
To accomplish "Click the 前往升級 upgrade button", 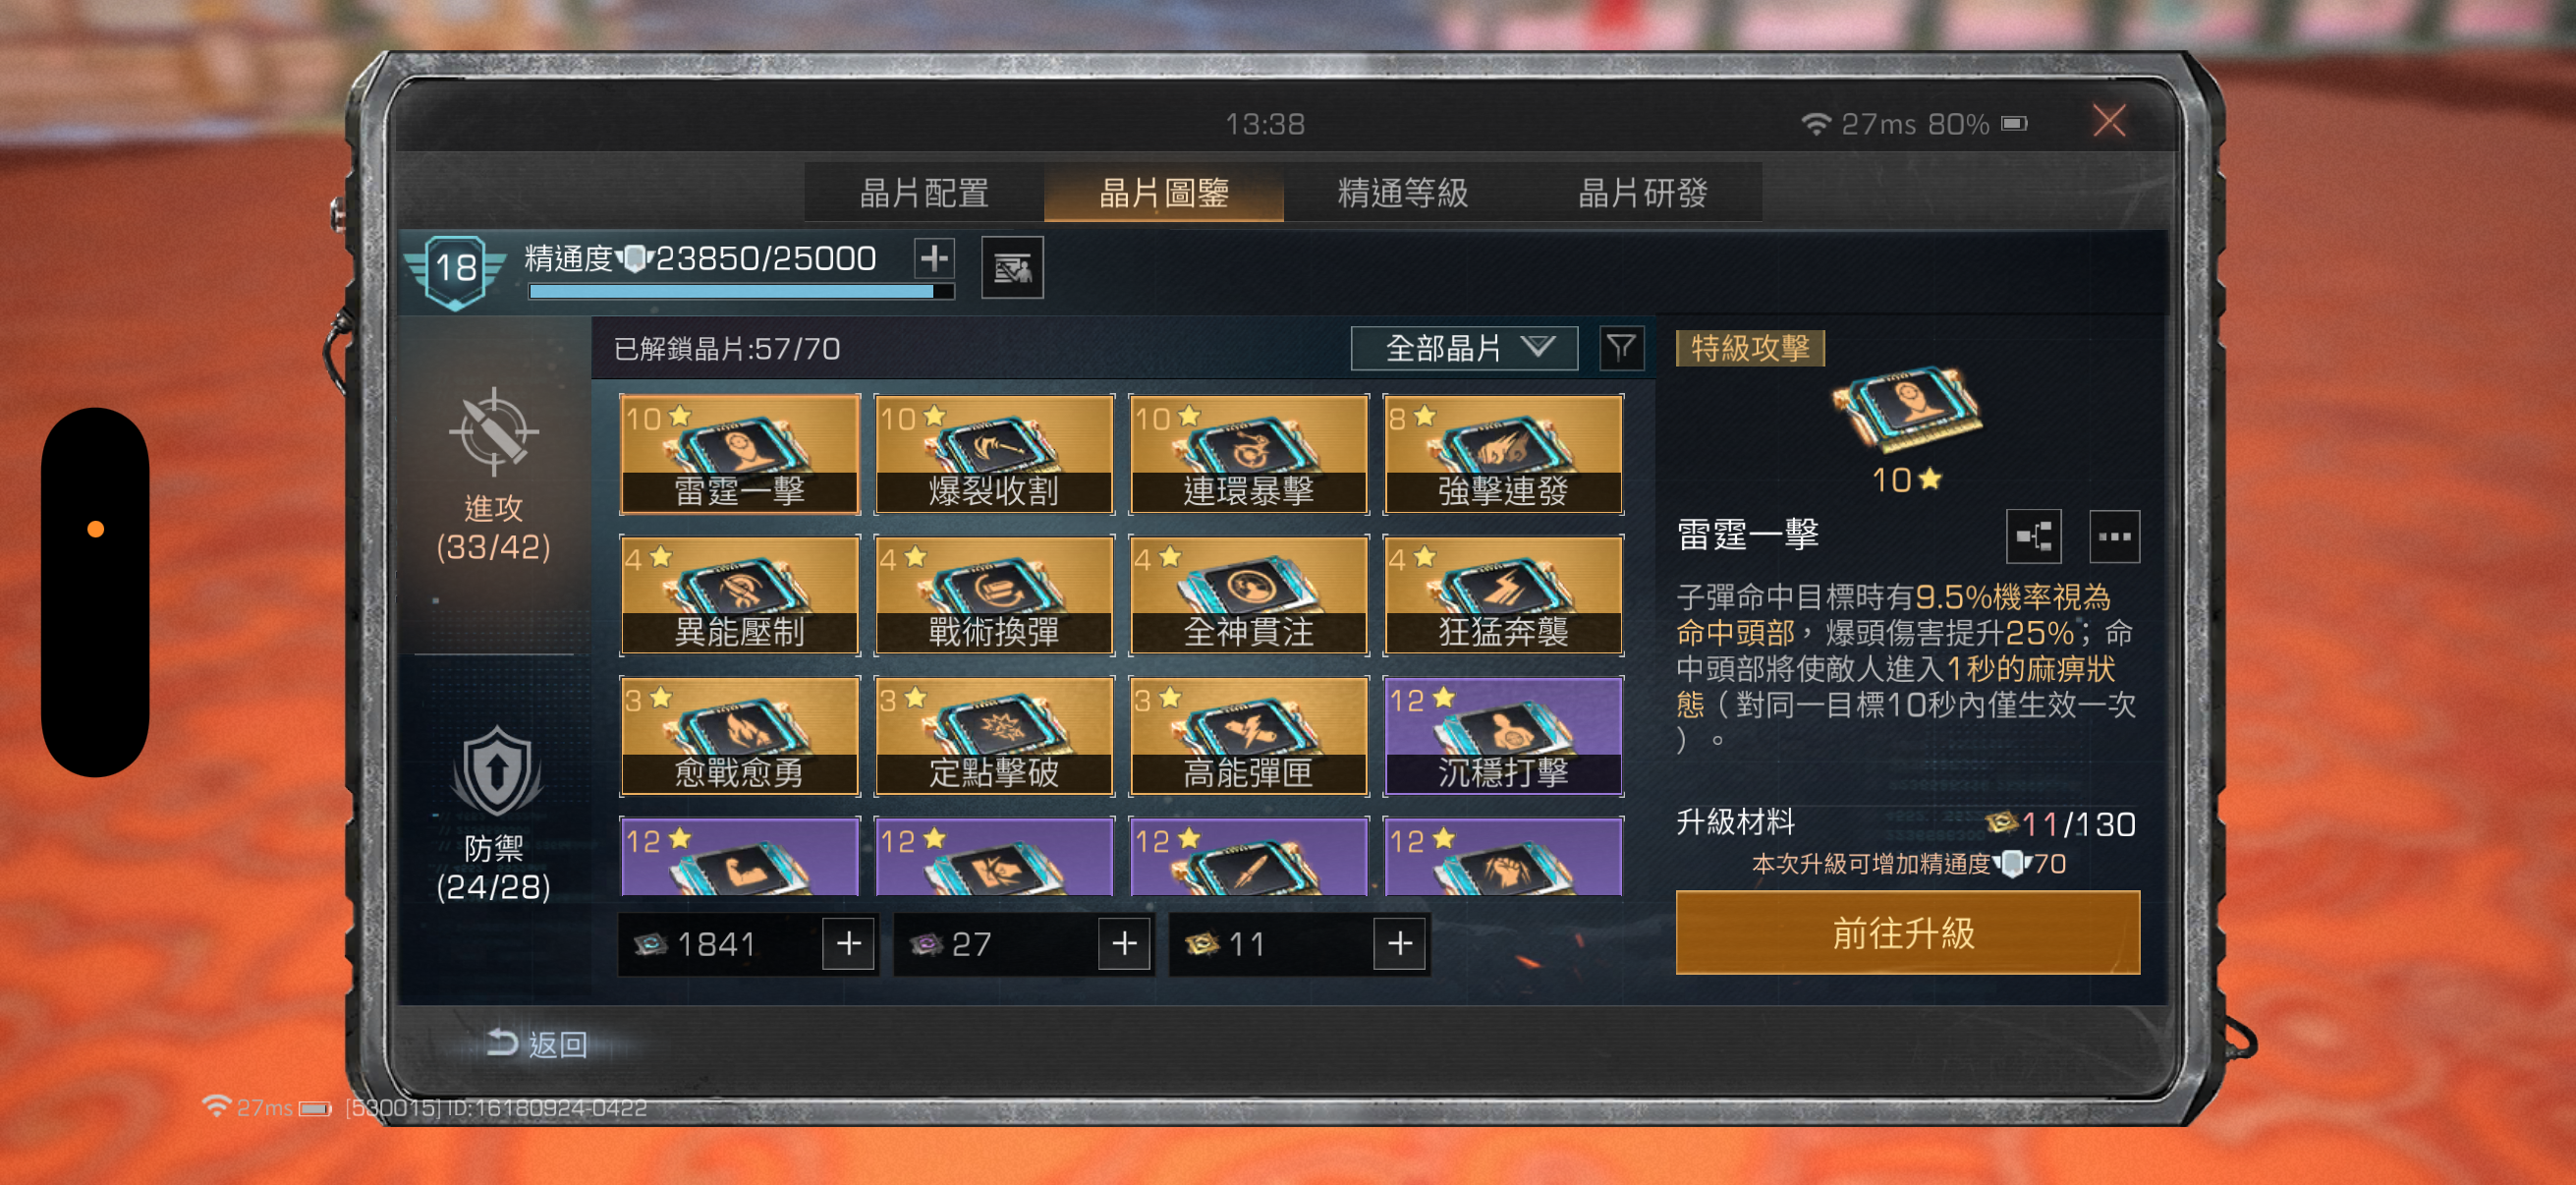I will [x=1907, y=932].
